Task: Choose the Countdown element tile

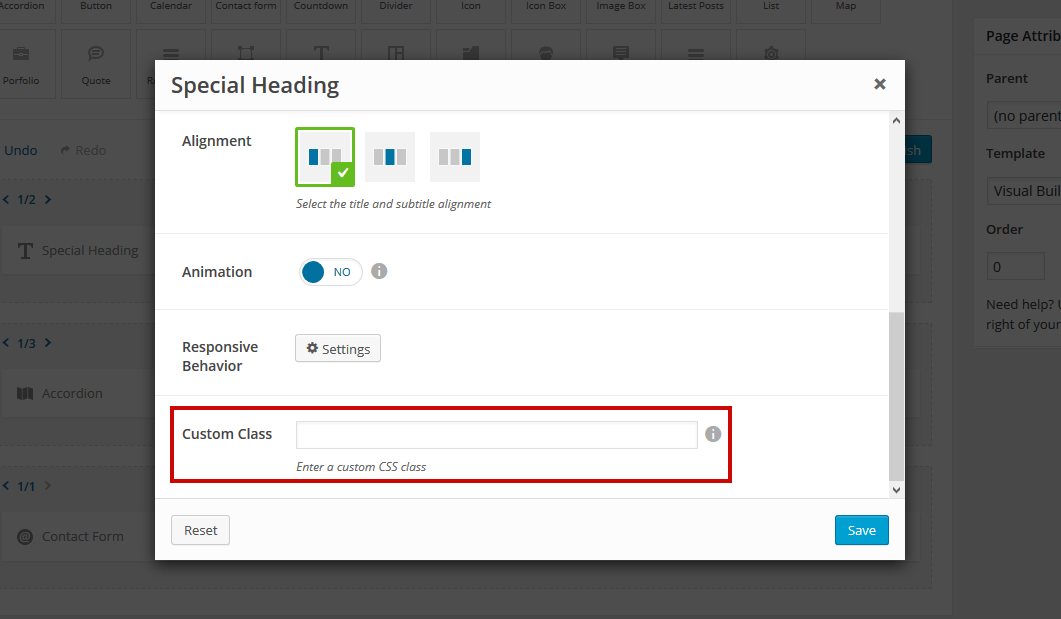Action: [x=321, y=10]
